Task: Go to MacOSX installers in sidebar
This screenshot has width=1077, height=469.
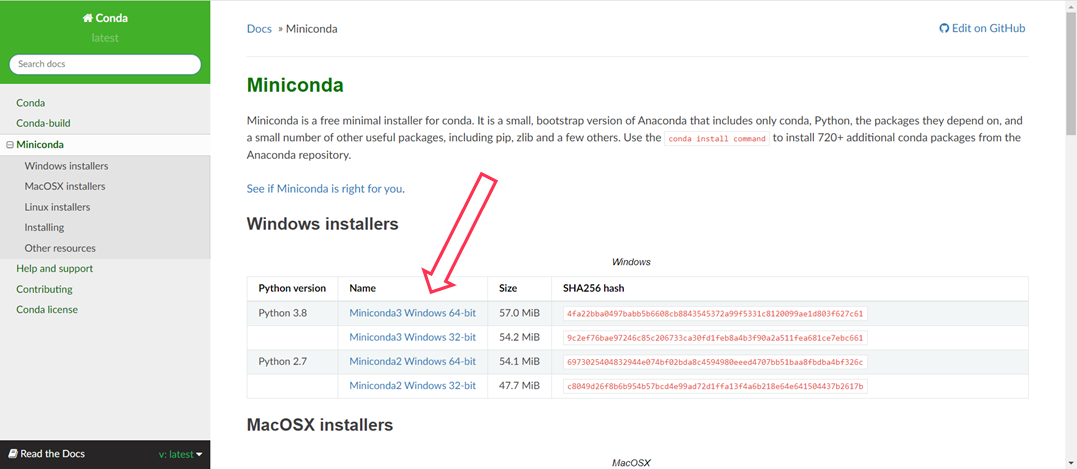Action: (65, 186)
